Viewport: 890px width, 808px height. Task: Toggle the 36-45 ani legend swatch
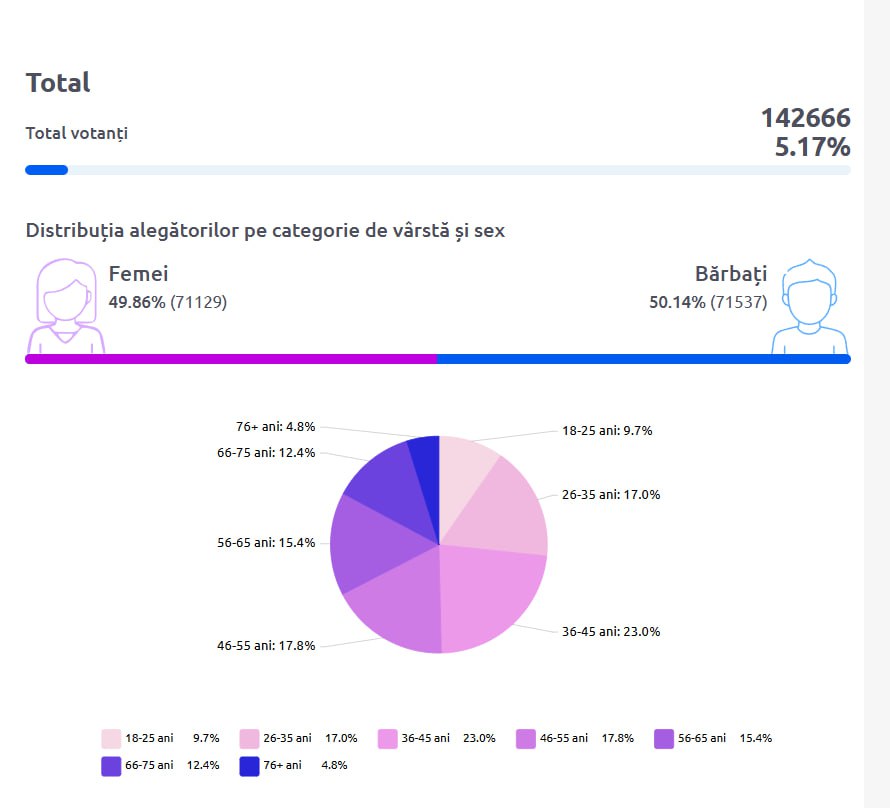tap(388, 739)
